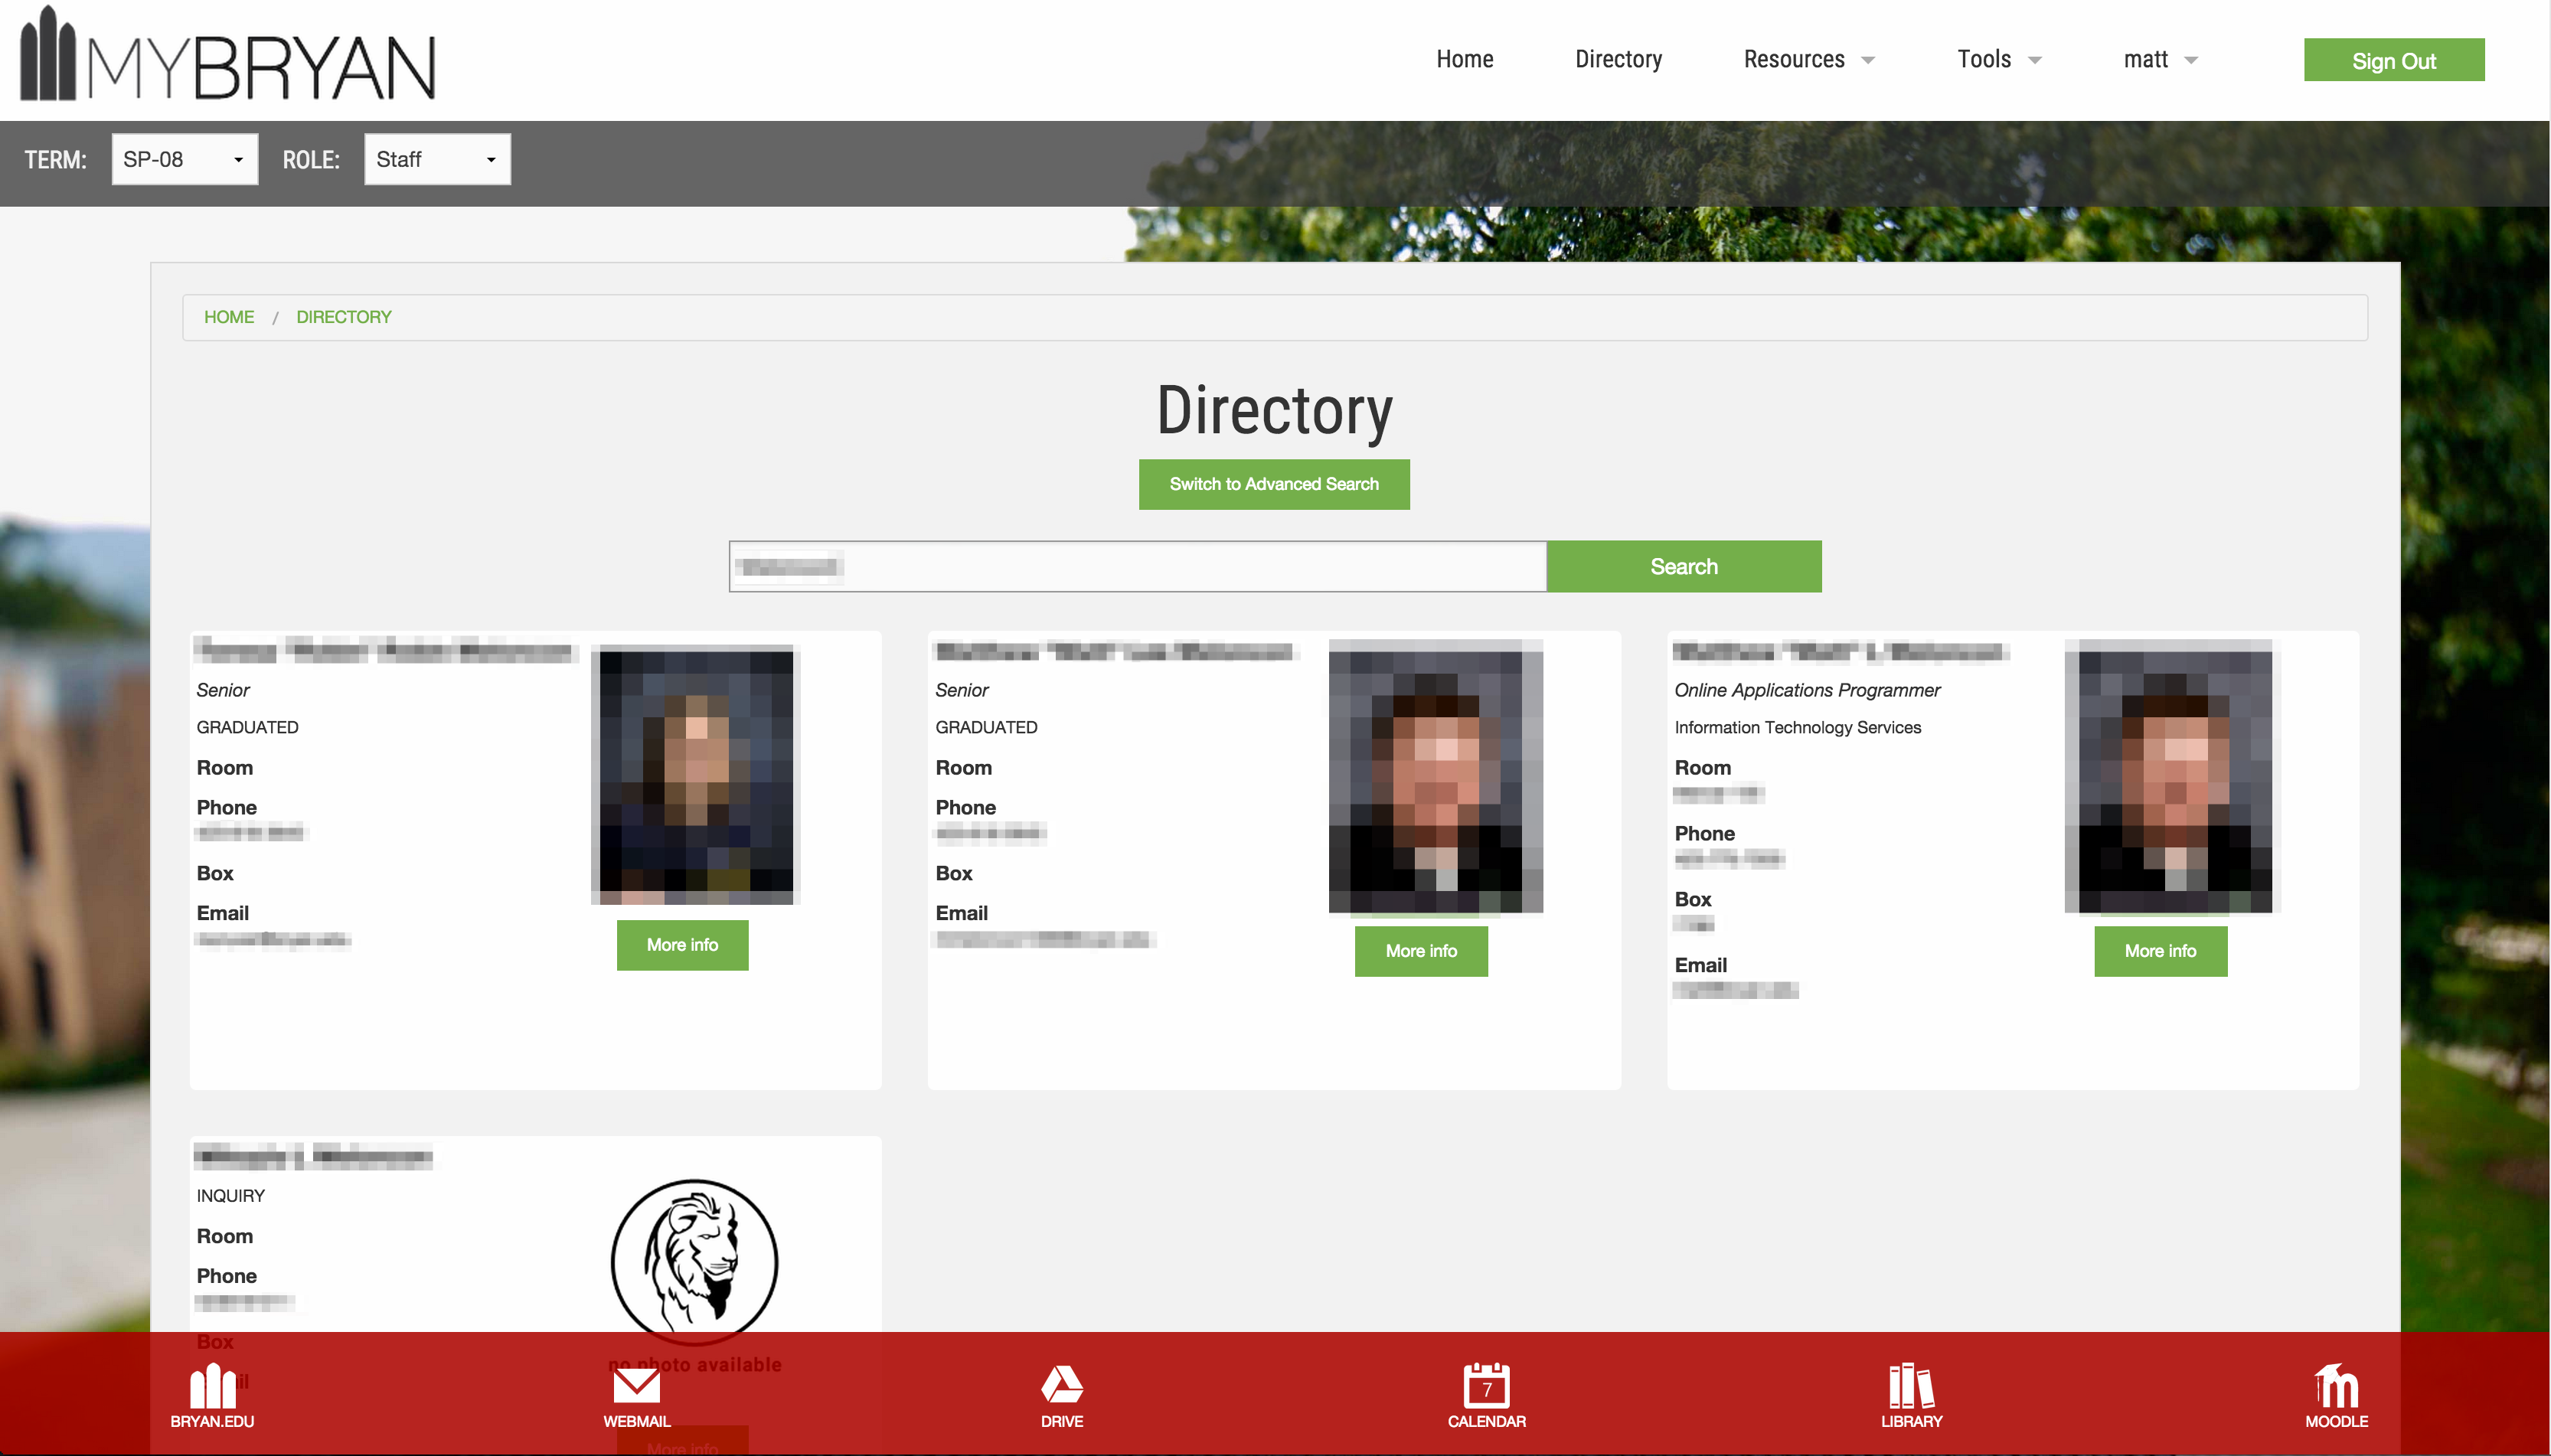This screenshot has height=1456, width=2551.
Task: Click the Directory page heading
Action: point(1274,410)
